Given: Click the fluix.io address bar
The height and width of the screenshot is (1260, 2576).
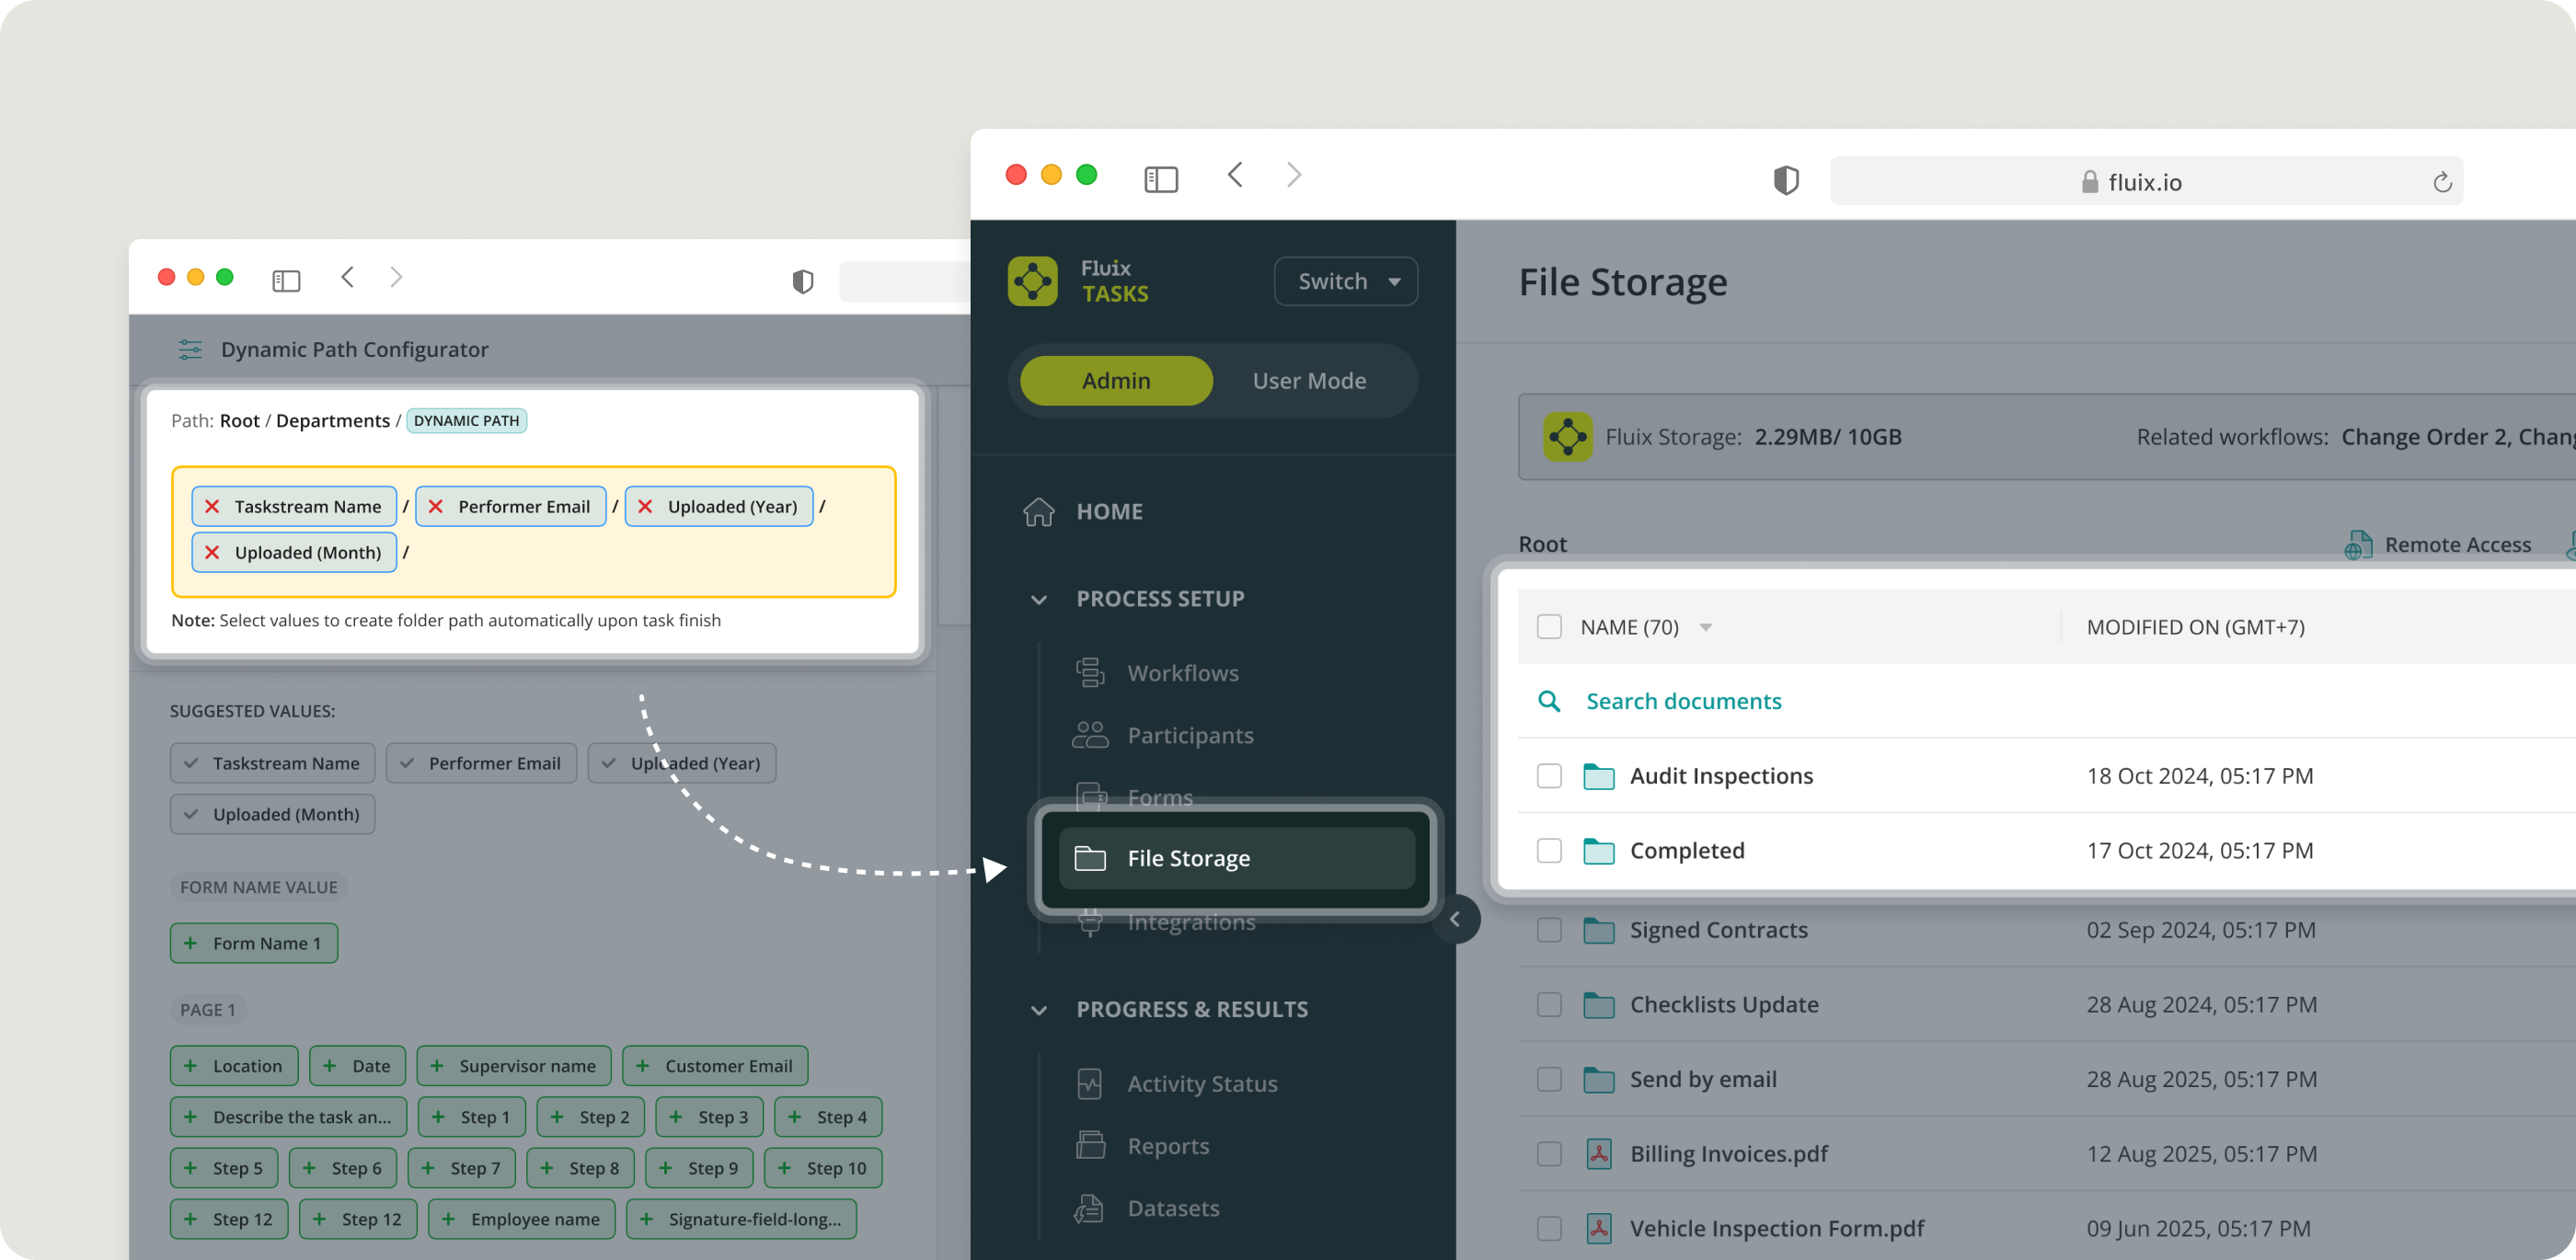Looking at the screenshot, I should pos(2144,182).
